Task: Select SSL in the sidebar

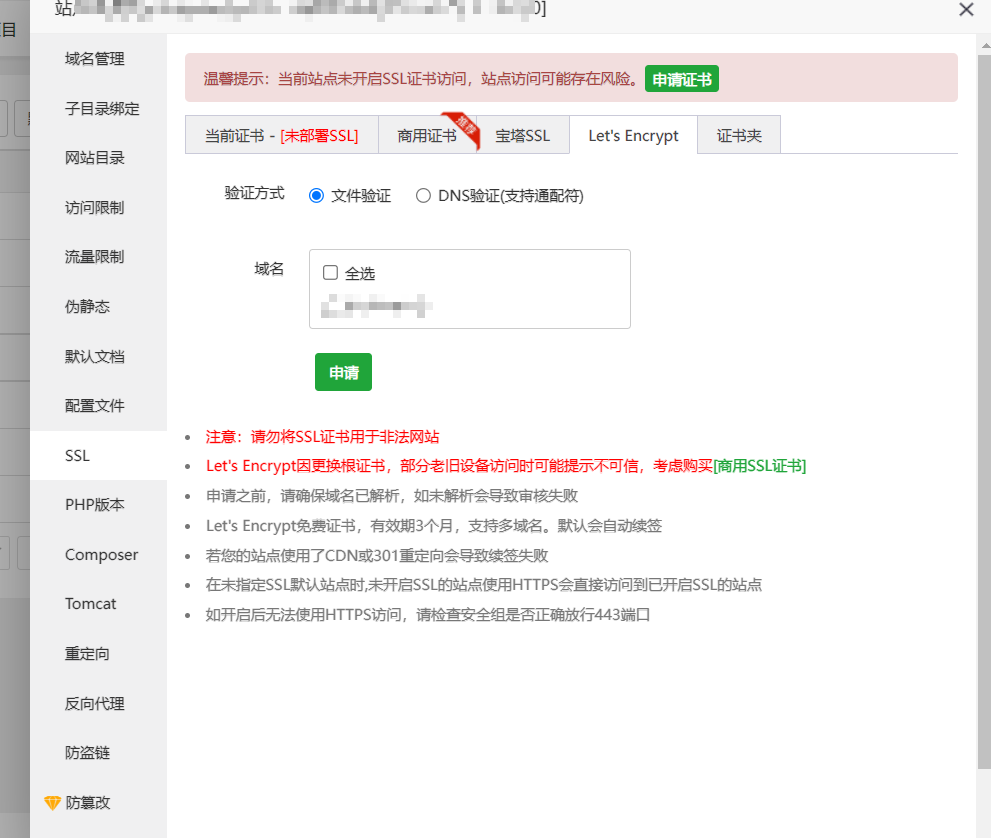Action: click(99, 456)
